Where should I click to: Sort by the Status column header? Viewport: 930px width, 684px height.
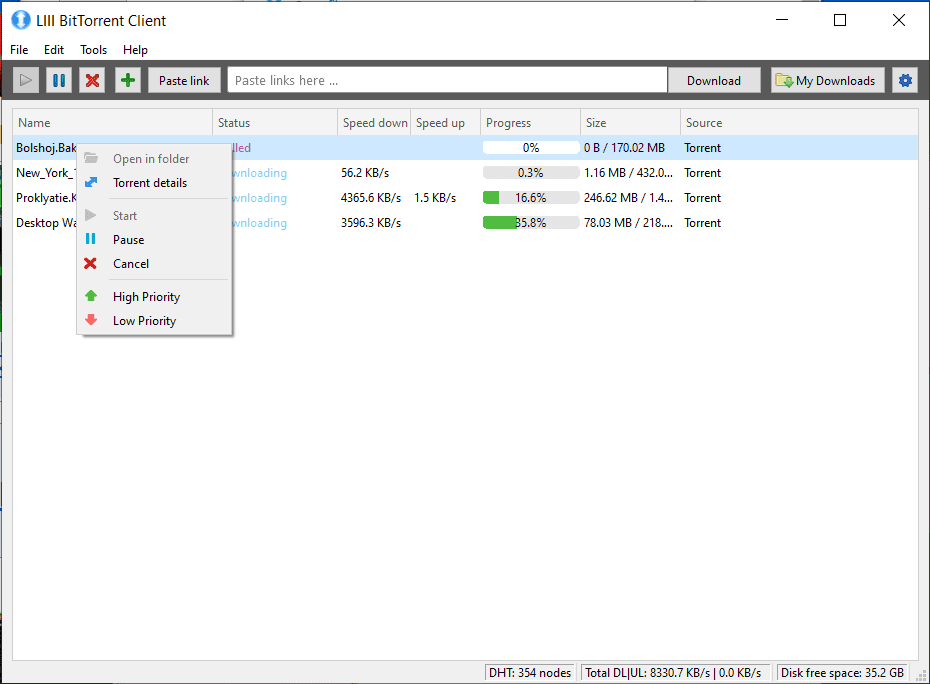coord(275,123)
